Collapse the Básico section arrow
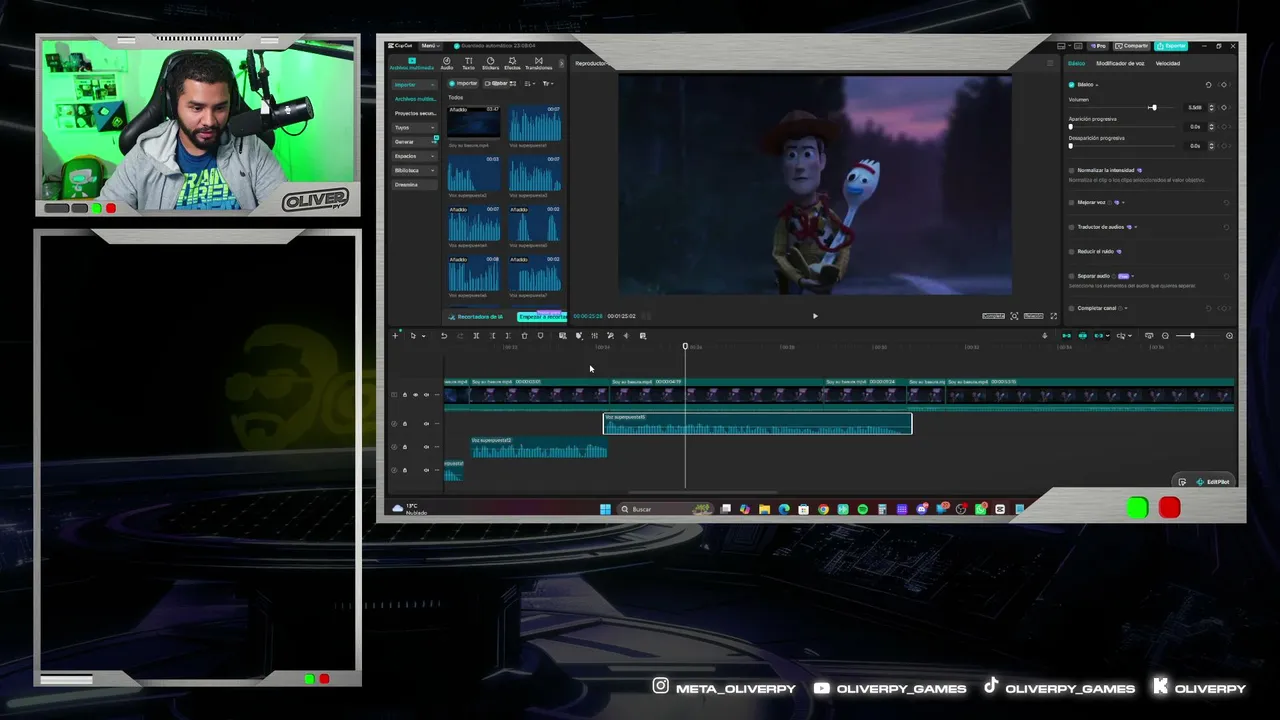 1097,85
